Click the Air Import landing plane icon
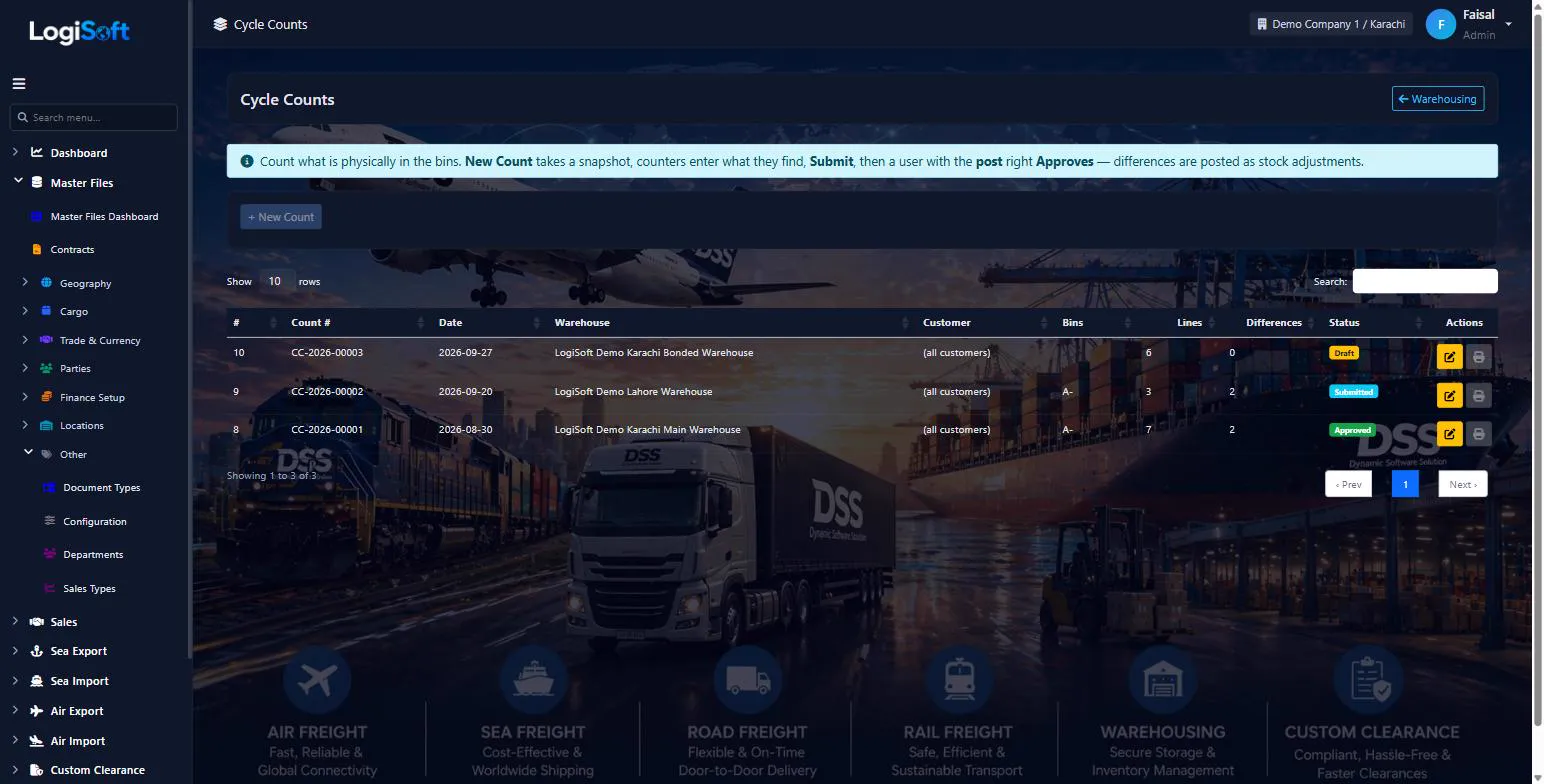Screen dimensions: 1544x784 point(37,741)
